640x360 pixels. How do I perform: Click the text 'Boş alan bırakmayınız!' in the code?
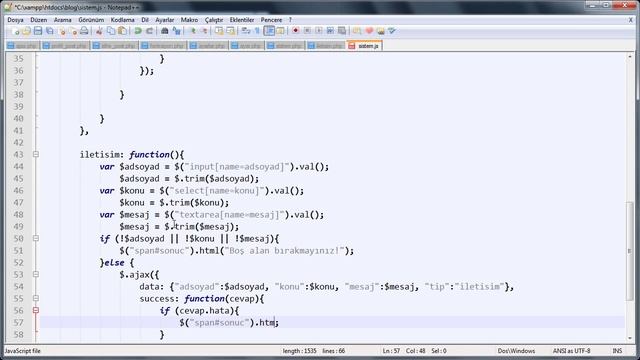pyautogui.click(x=284, y=251)
